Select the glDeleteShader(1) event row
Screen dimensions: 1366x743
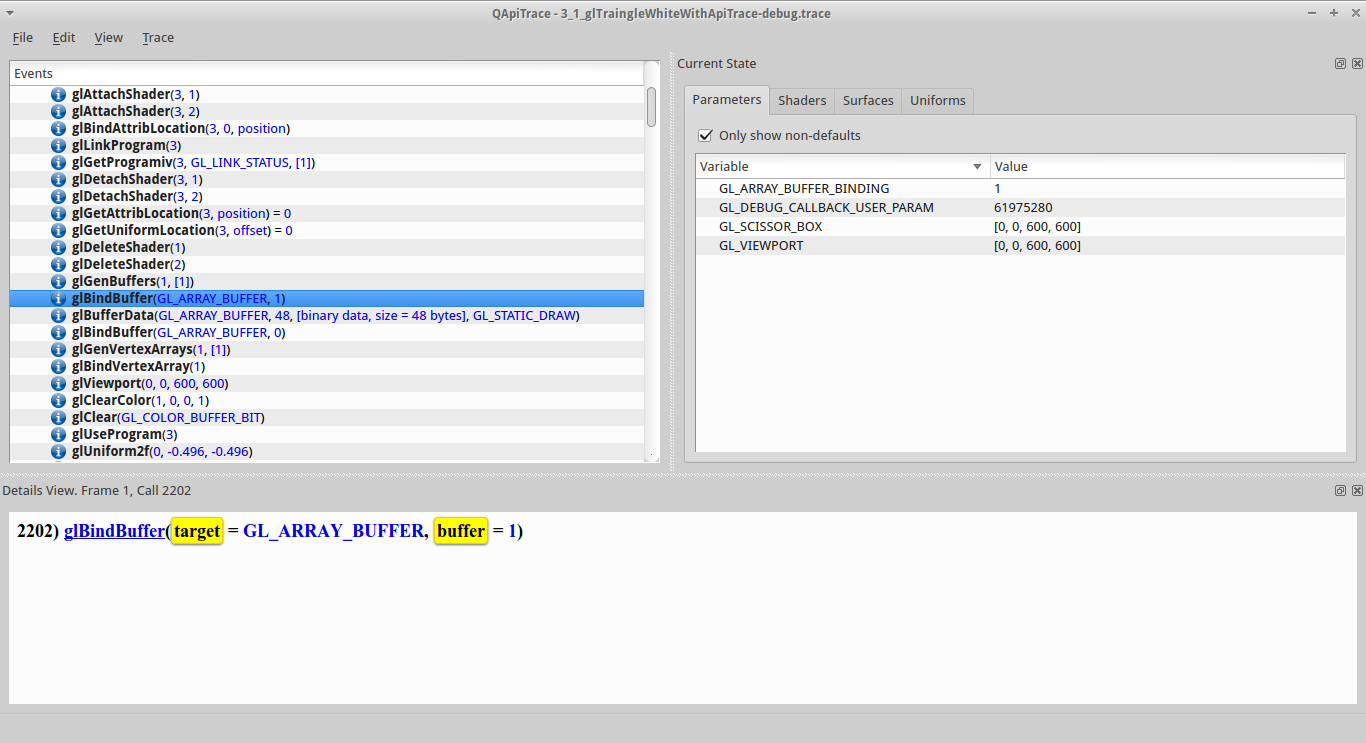[x=327, y=247]
